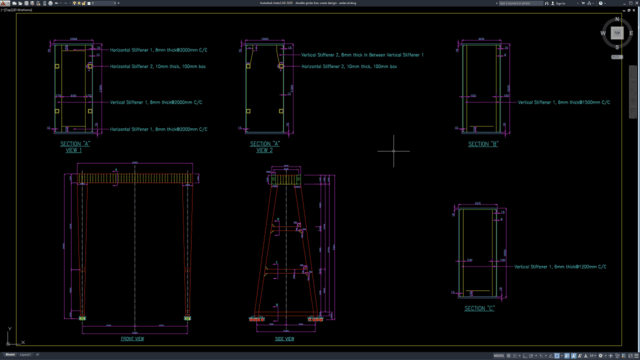Image resolution: width=640 pixels, height=360 pixels.
Task: Click the workspace switching gear icon
Action: coord(600,356)
